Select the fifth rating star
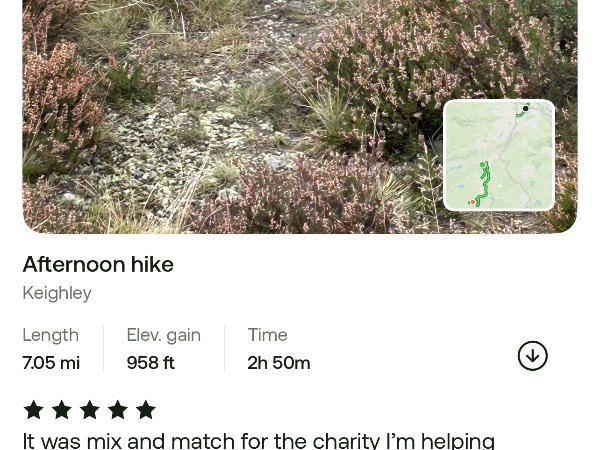Screen dimensions: 600x450 tap(146, 410)
